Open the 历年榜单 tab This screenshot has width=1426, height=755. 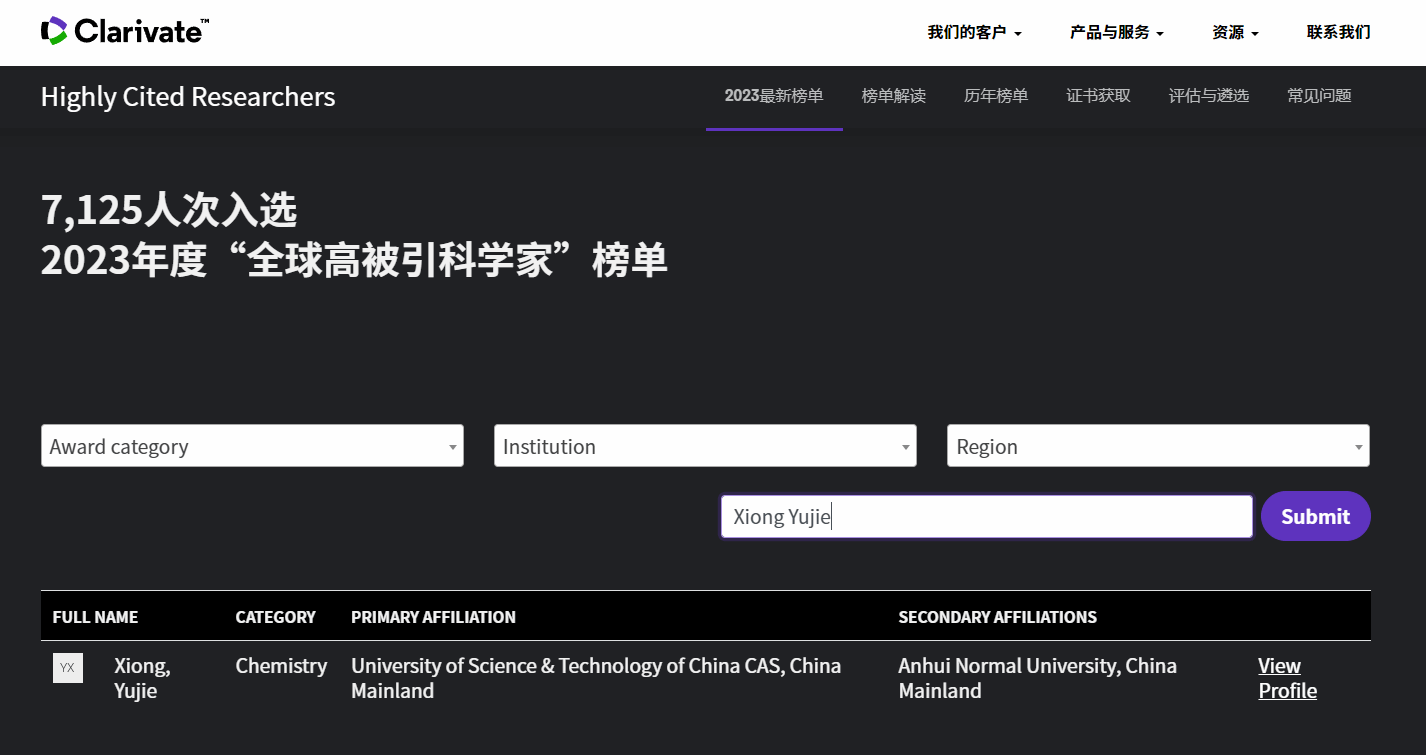(995, 97)
